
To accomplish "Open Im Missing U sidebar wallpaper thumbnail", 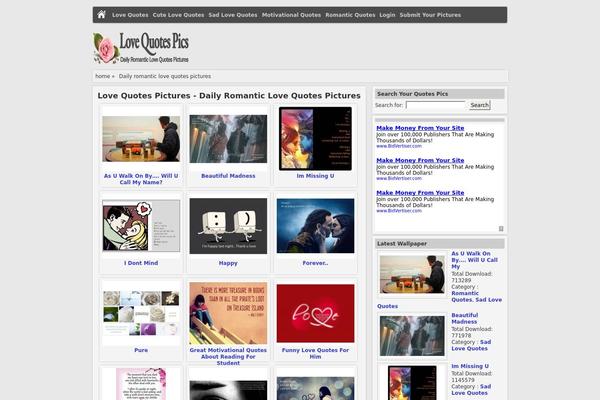I will pyautogui.click(x=412, y=383).
